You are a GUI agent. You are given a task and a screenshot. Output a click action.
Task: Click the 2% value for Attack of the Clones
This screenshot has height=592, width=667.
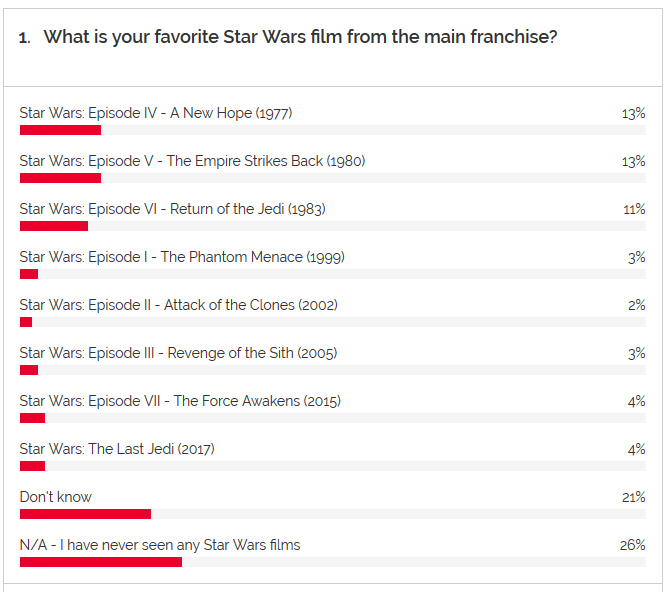[637, 305]
